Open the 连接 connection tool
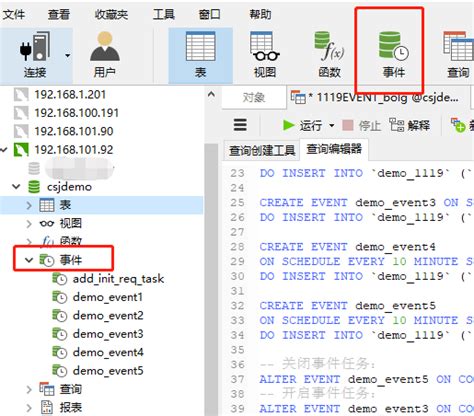The height and width of the screenshot is (416, 474). pos(35,55)
